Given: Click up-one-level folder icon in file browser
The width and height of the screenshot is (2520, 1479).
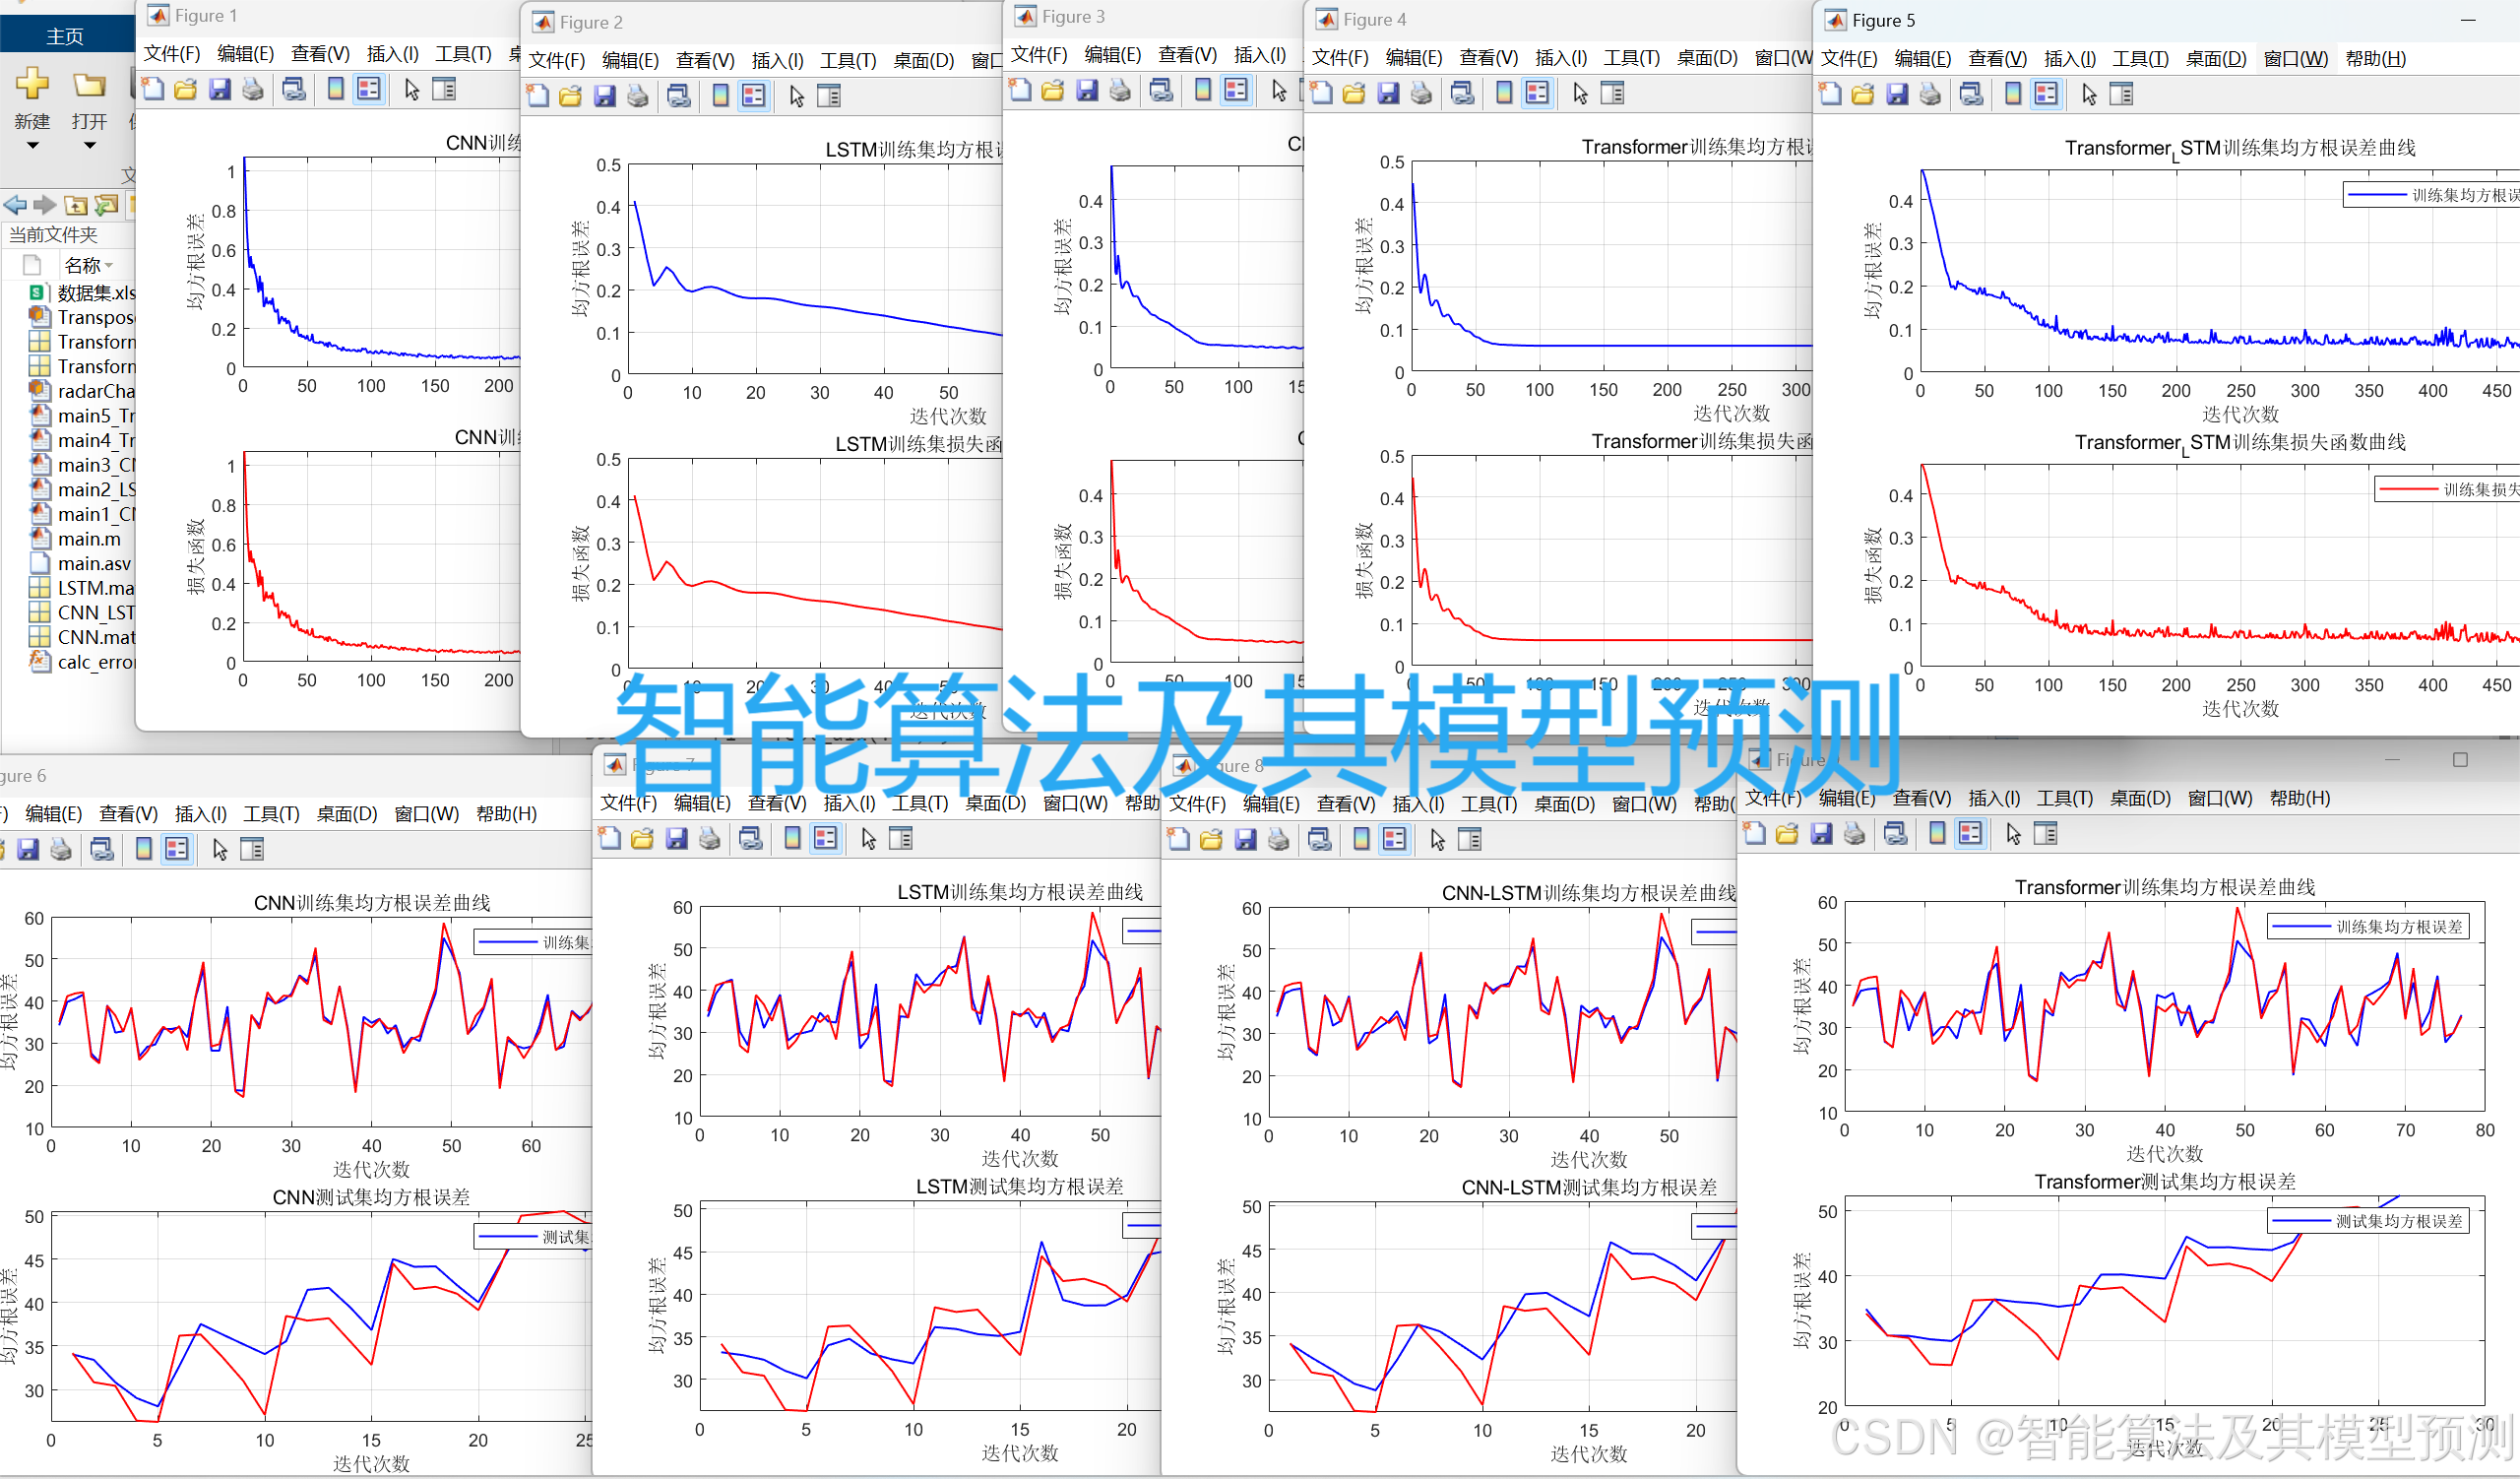Looking at the screenshot, I should [x=76, y=205].
